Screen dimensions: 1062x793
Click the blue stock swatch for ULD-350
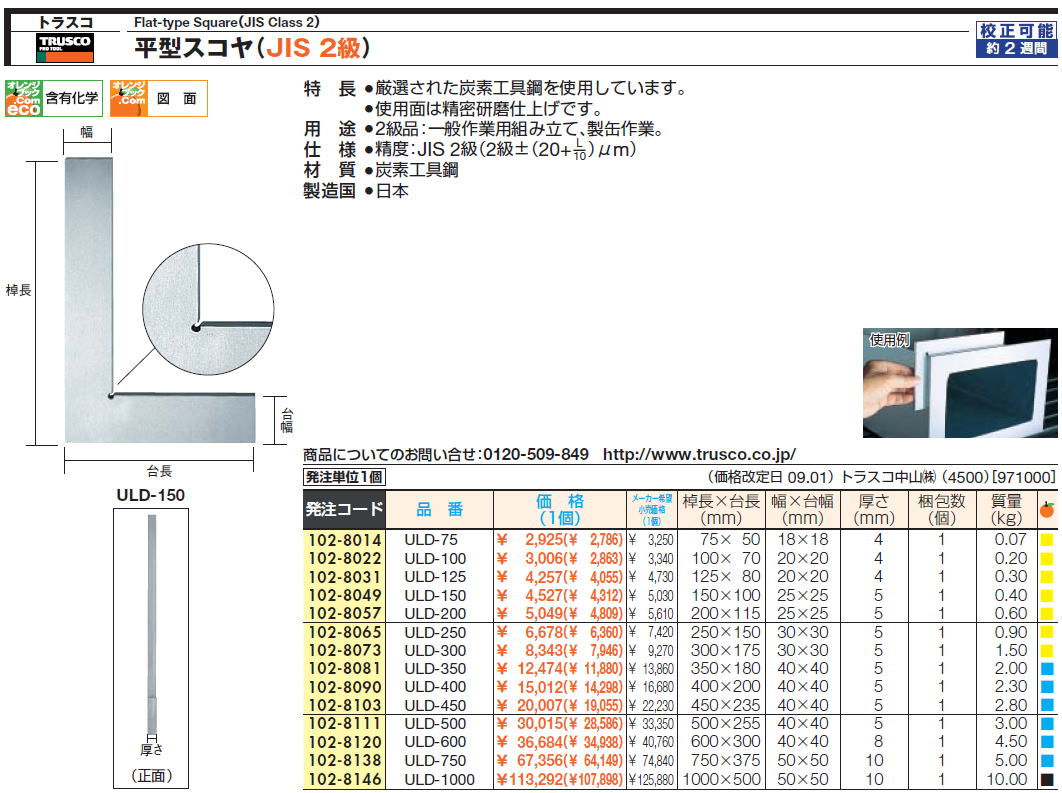1047,669
